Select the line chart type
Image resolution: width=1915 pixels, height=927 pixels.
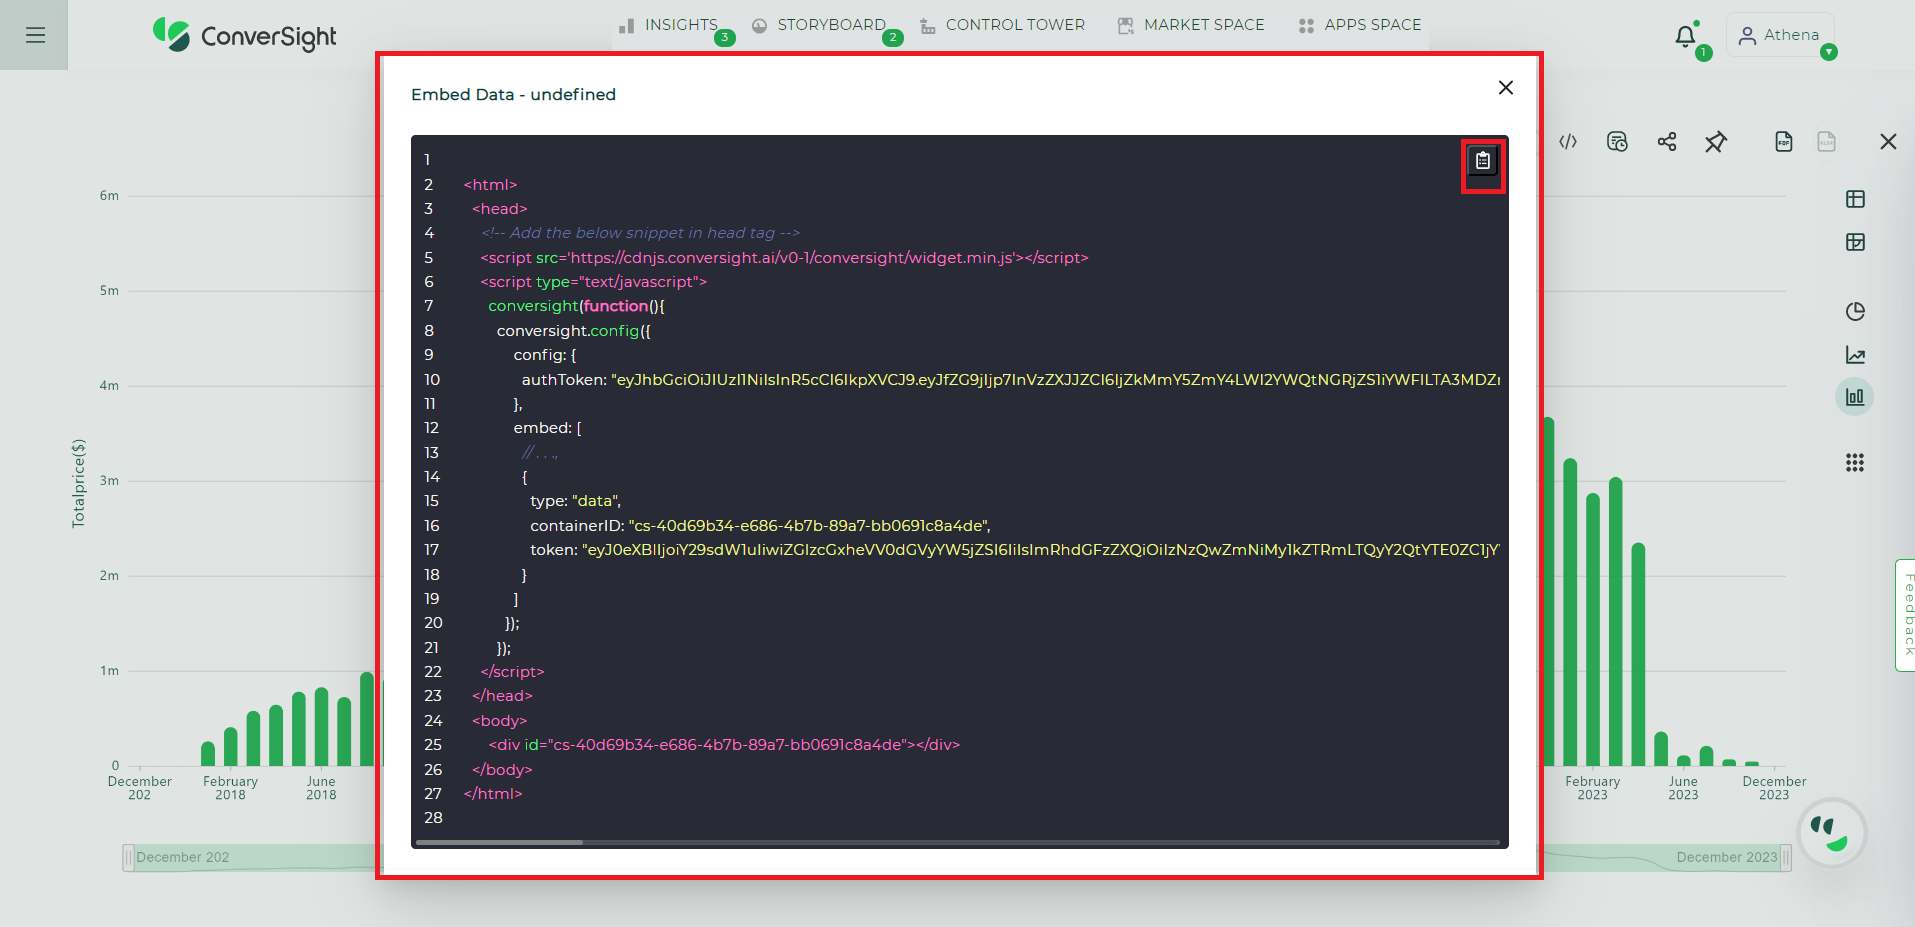(x=1855, y=355)
